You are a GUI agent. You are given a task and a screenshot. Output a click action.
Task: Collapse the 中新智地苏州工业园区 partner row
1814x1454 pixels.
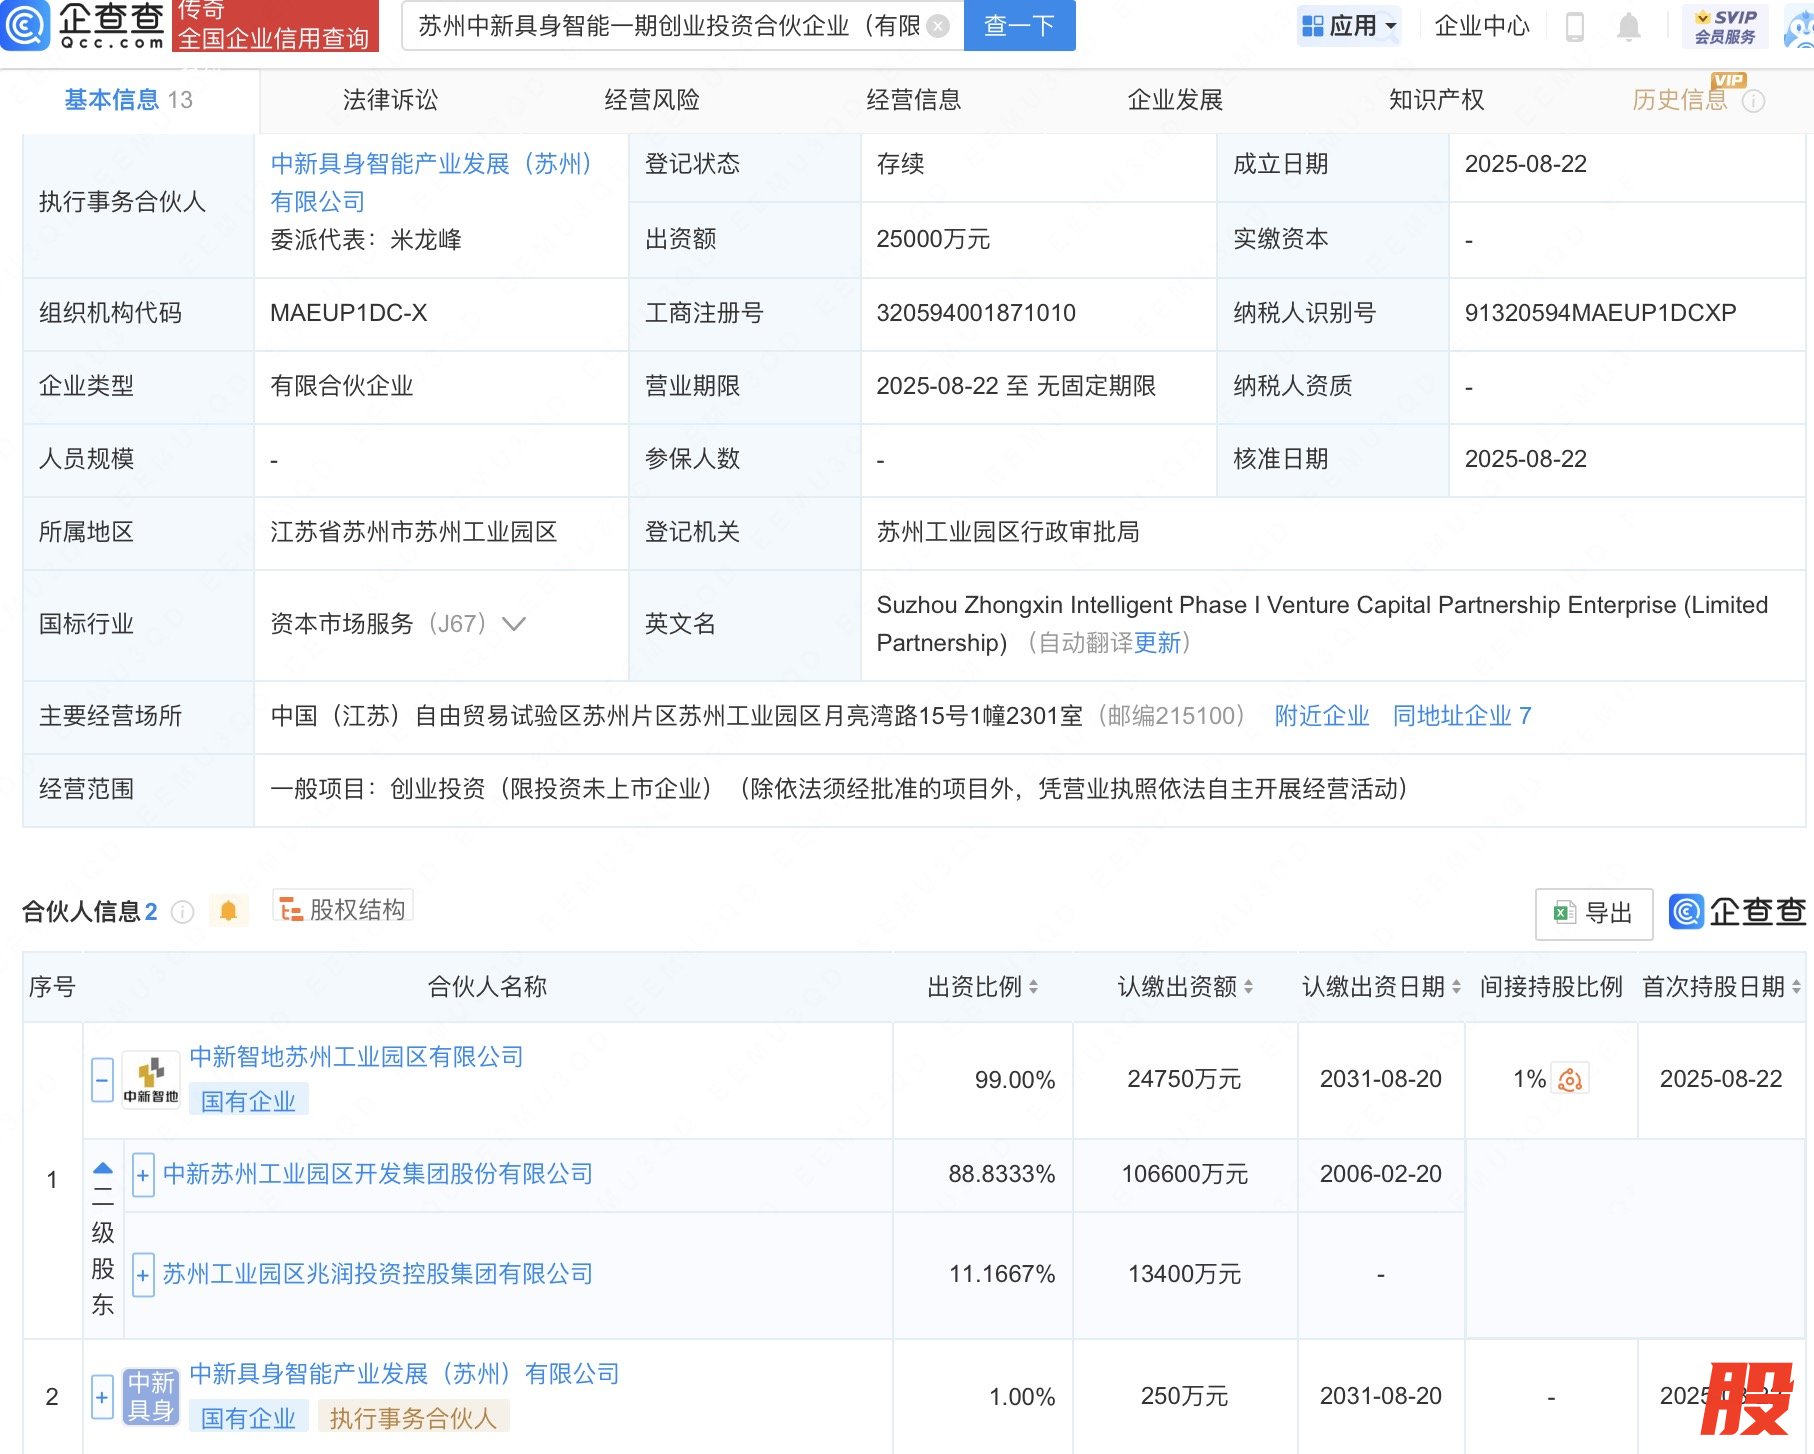[x=102, y=1080]
